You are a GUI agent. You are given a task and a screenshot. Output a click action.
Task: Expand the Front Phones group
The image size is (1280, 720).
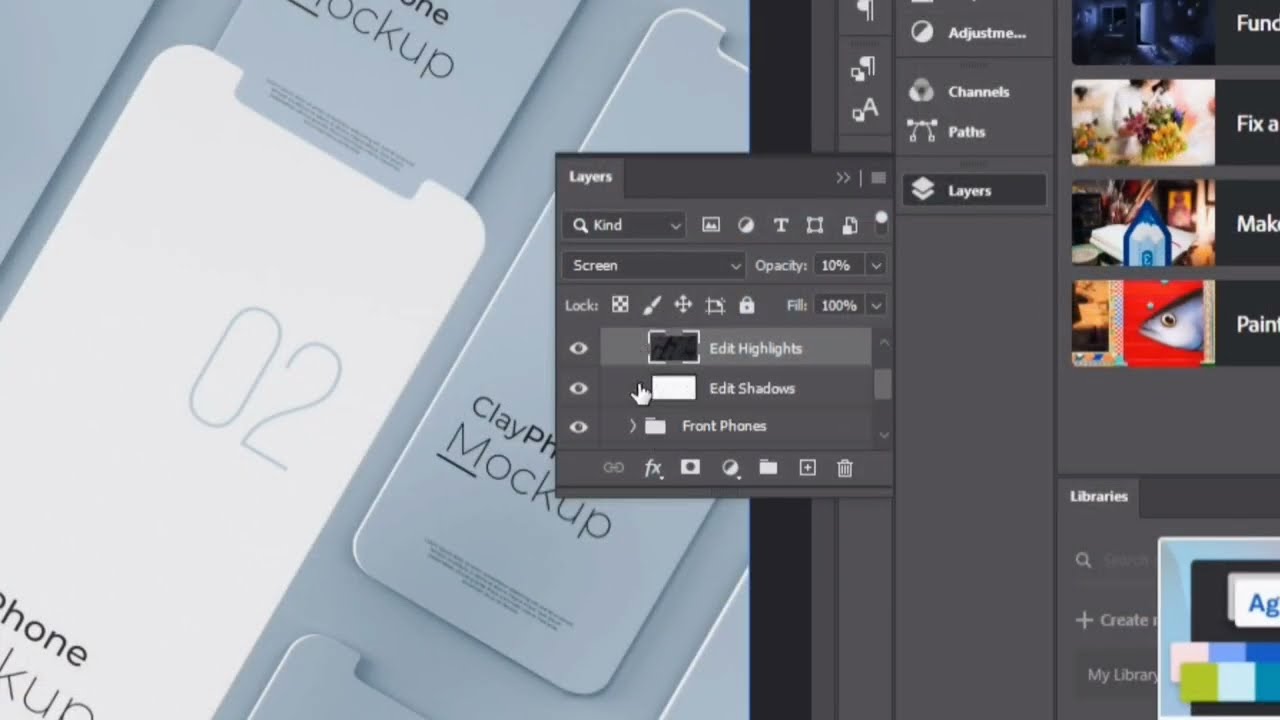(x=632, y=426)
